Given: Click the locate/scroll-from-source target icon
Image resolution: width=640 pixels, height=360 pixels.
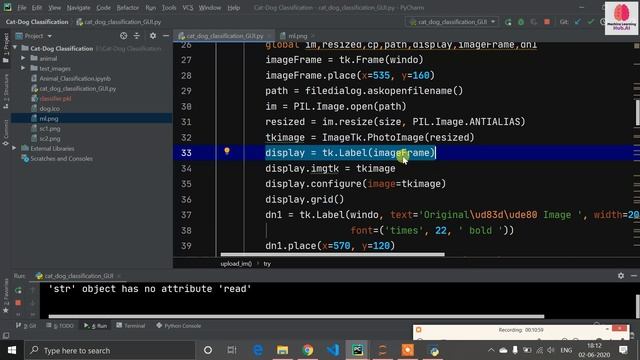Looking at the screenshot, I should (x=123, y=36).
